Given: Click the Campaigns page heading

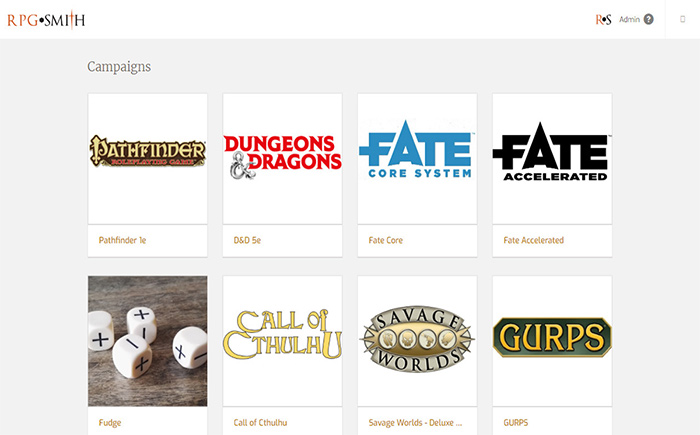Looking at the screenshot, I should point(119,67).
